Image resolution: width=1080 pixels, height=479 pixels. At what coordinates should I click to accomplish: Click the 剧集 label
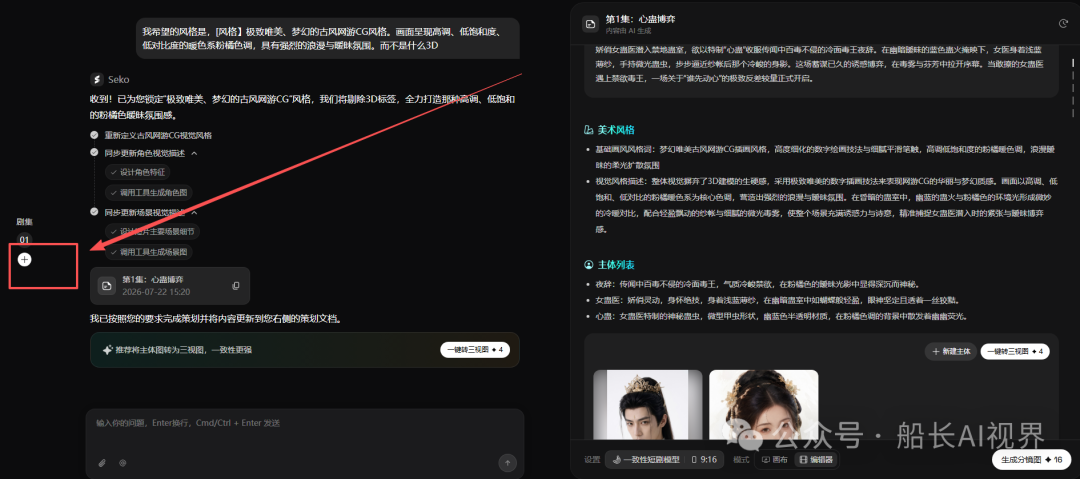[x=25, y=221]
